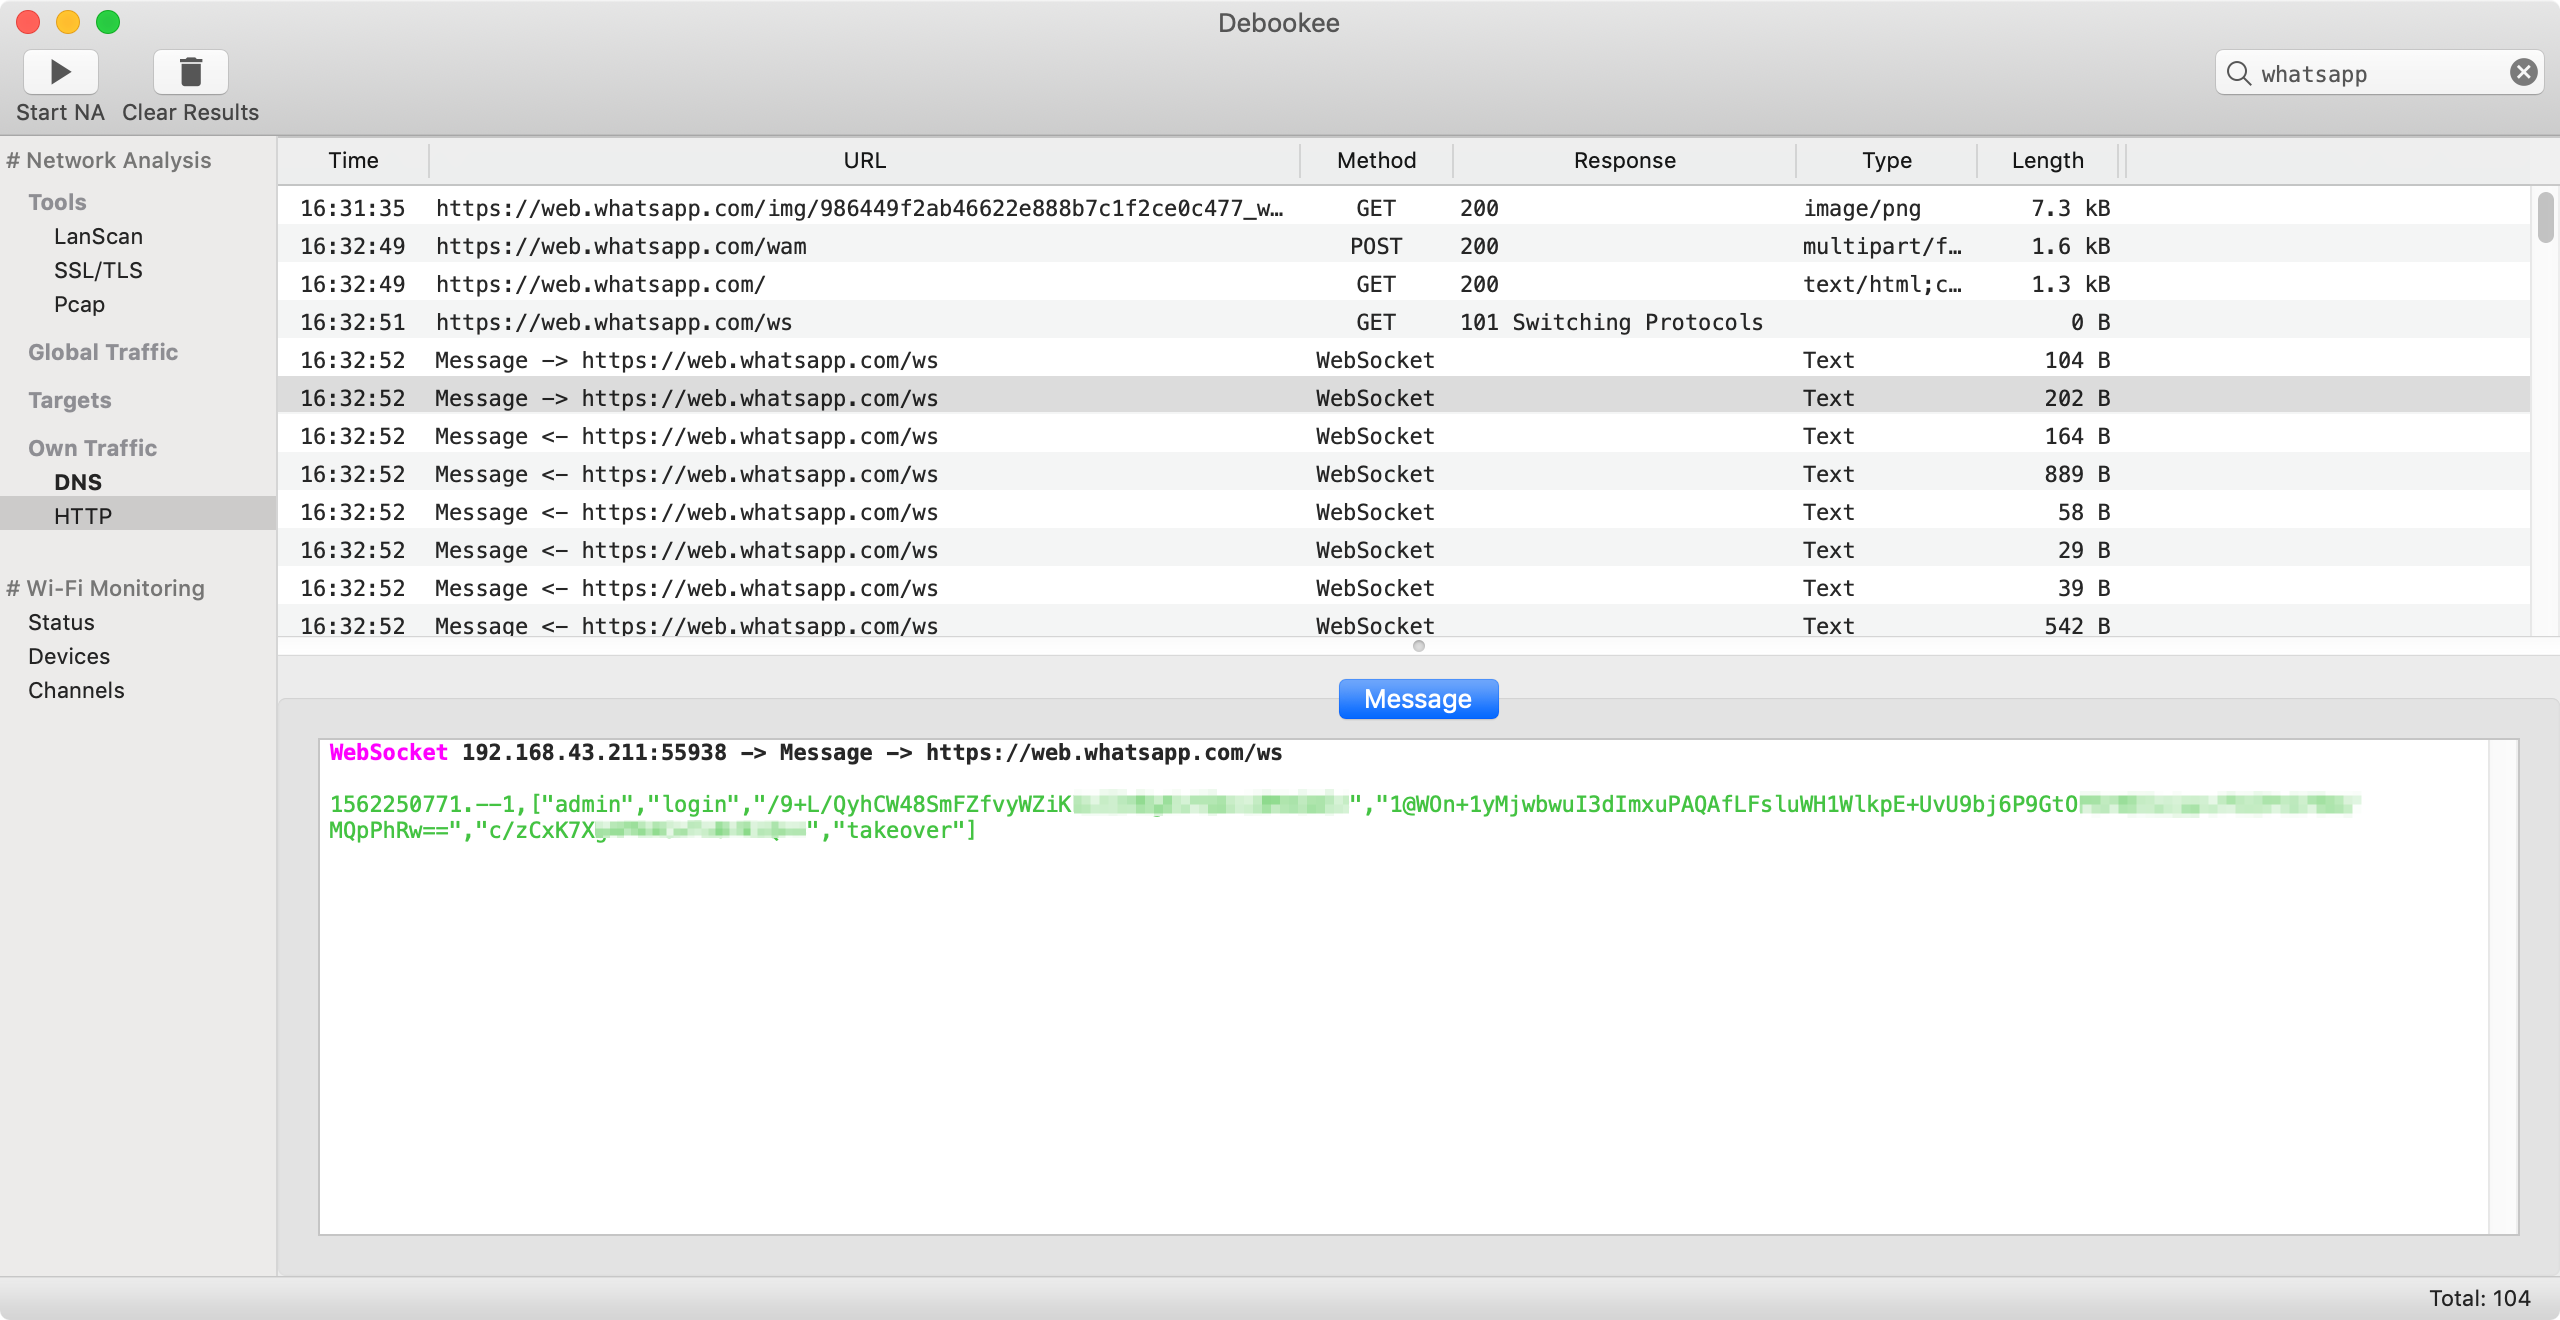Toggle the Network Analysis section header

[111, 160]
